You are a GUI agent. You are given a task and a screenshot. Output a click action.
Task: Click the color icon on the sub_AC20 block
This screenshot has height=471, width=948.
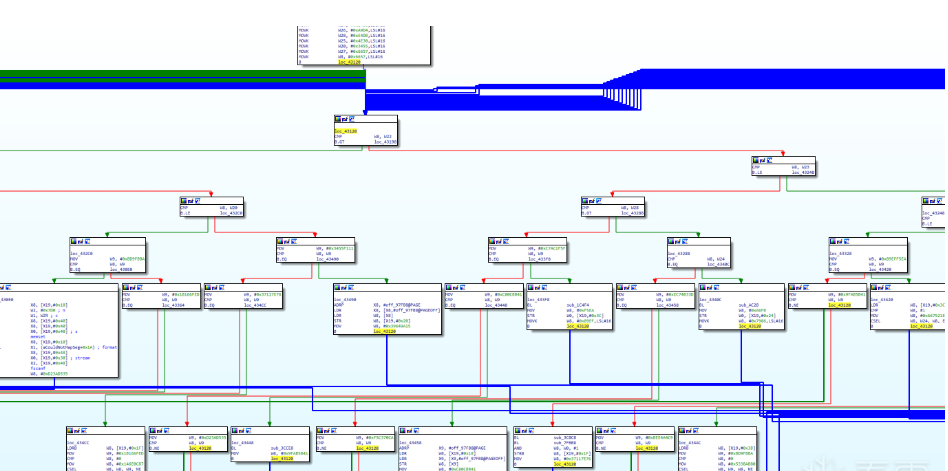[702, 287]
